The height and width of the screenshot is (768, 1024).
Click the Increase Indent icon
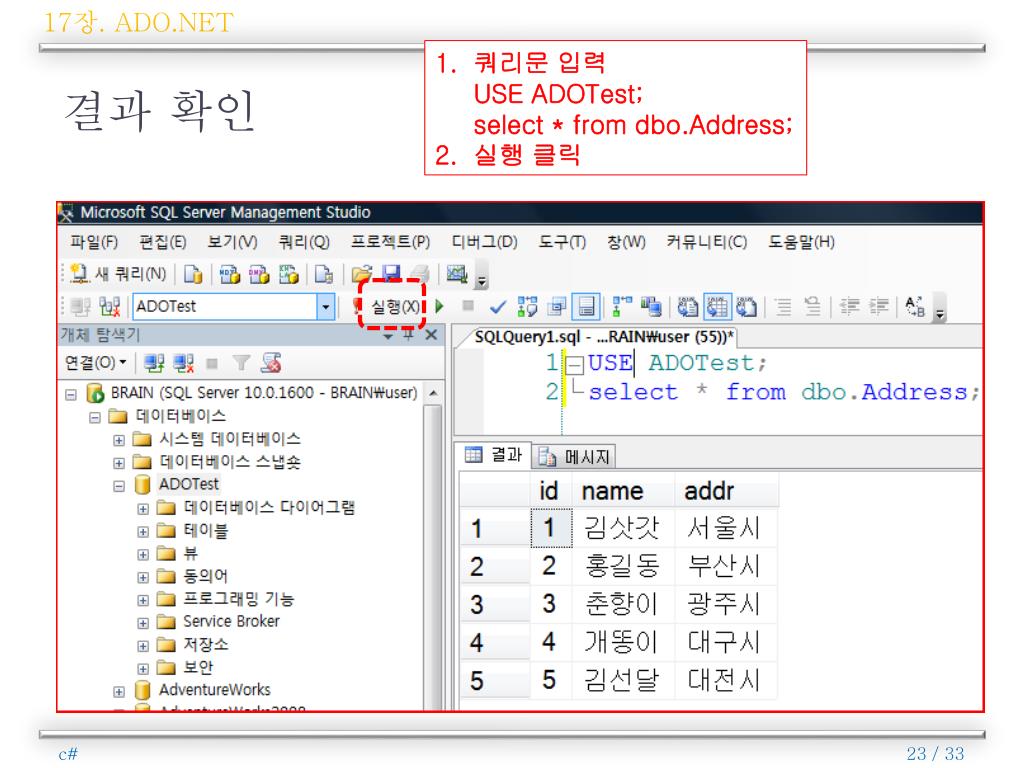pos(879,306)
